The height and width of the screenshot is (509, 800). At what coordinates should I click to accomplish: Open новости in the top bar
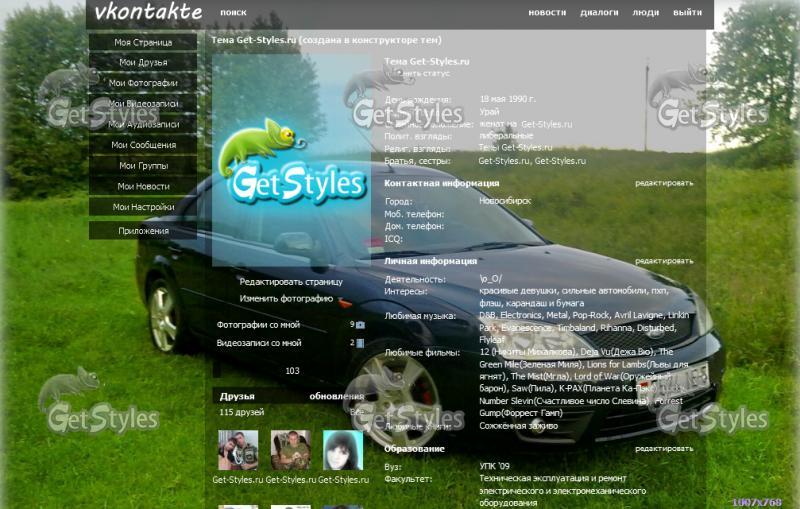[x=547, y=12]
